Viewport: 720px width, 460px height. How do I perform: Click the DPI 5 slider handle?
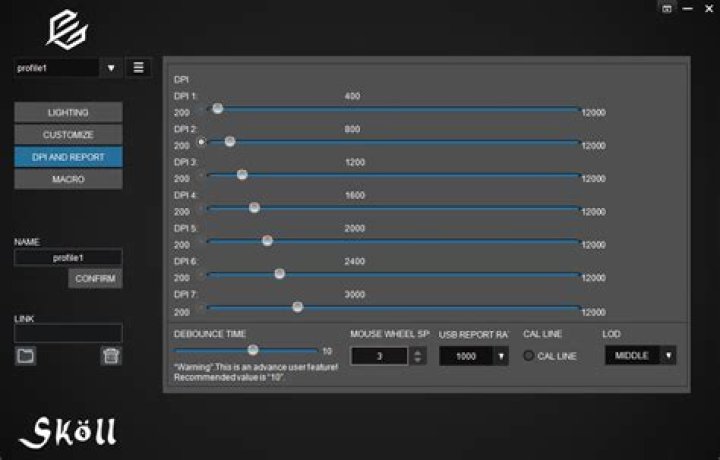(x=267, y=241)
